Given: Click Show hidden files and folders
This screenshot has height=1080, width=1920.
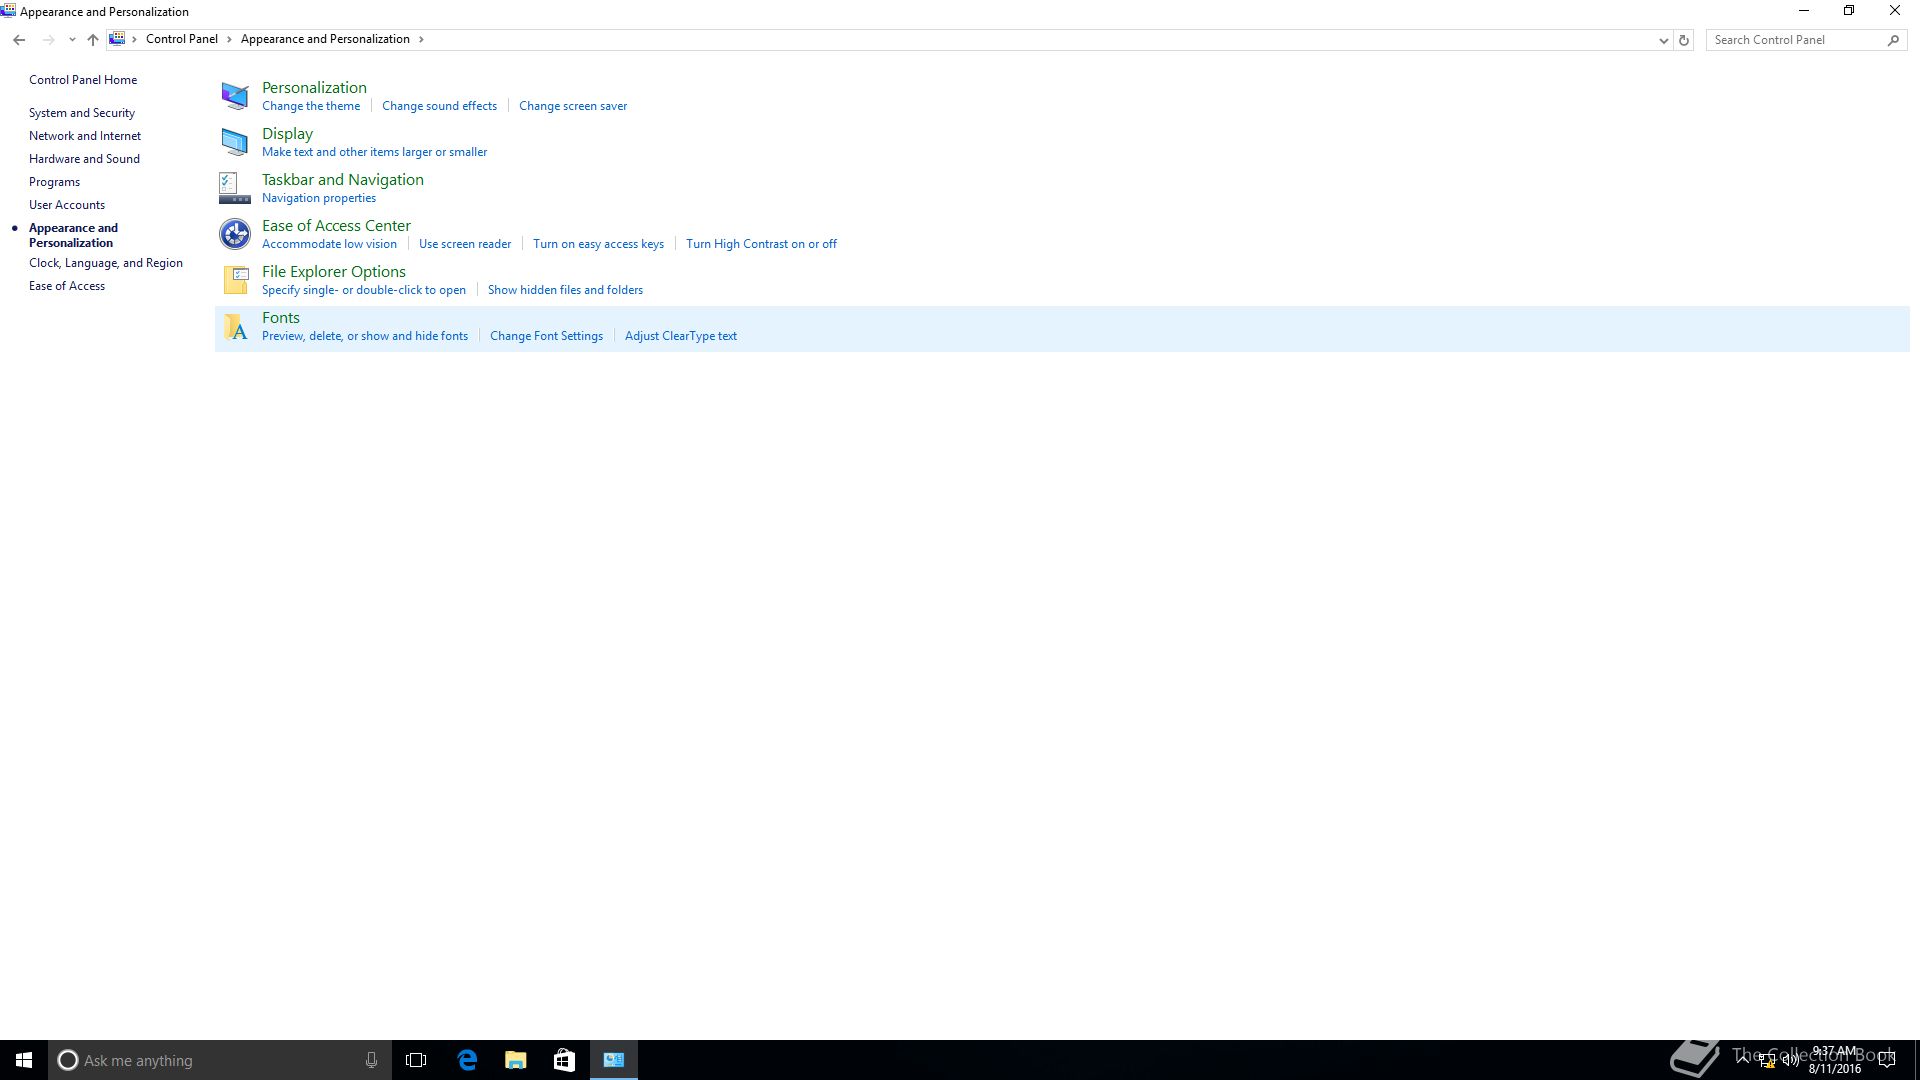Looking at the screenshot, I should [565, 290].
